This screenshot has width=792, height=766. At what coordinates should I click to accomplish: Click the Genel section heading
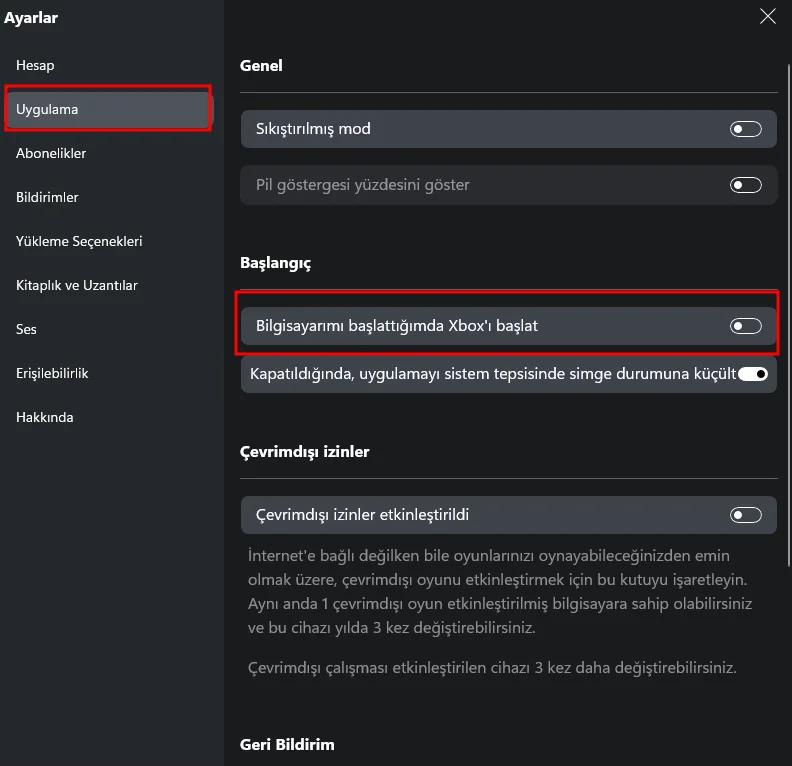pyautogui.click(x=262, y=66)
